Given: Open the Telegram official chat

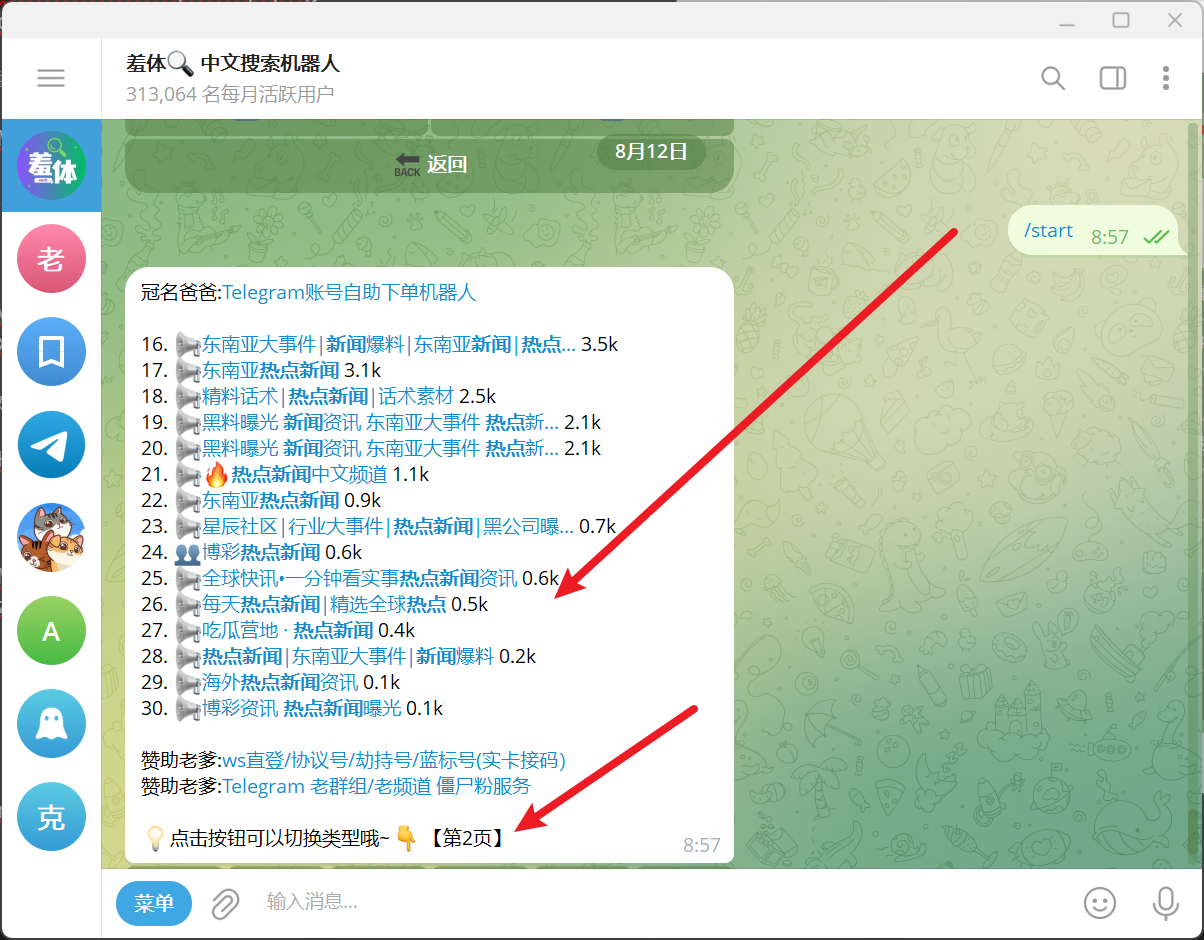Looking at the screenshot, I should pyautogui.click(x=51, y=444).
